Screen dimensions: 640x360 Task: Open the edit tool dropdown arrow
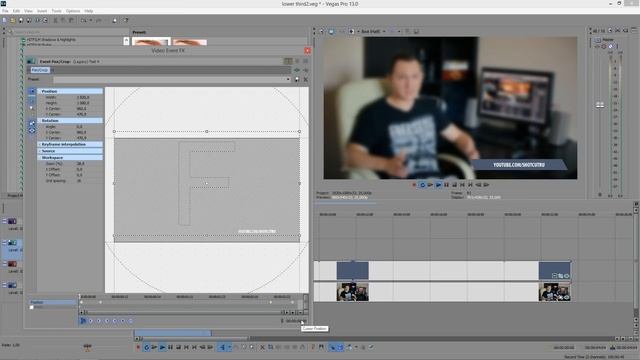point(229,347)
